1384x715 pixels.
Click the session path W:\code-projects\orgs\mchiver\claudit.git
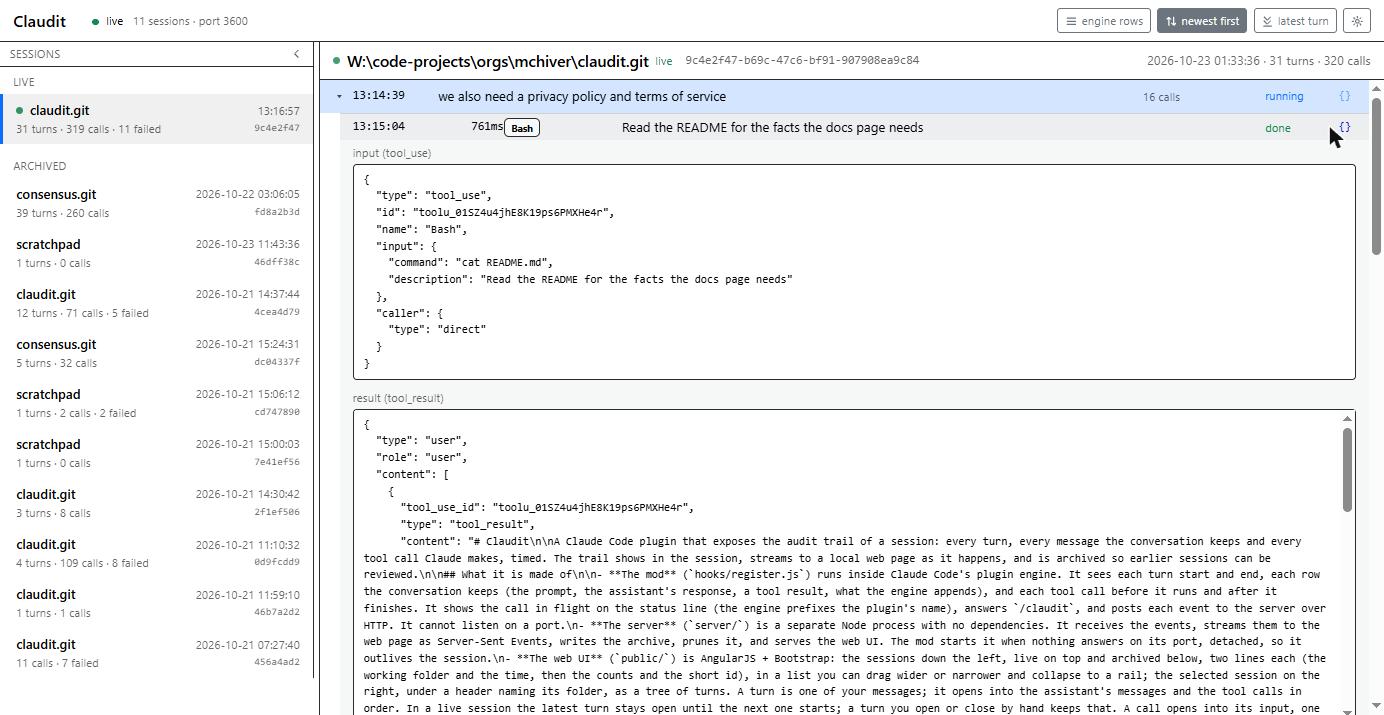(498, 61)
